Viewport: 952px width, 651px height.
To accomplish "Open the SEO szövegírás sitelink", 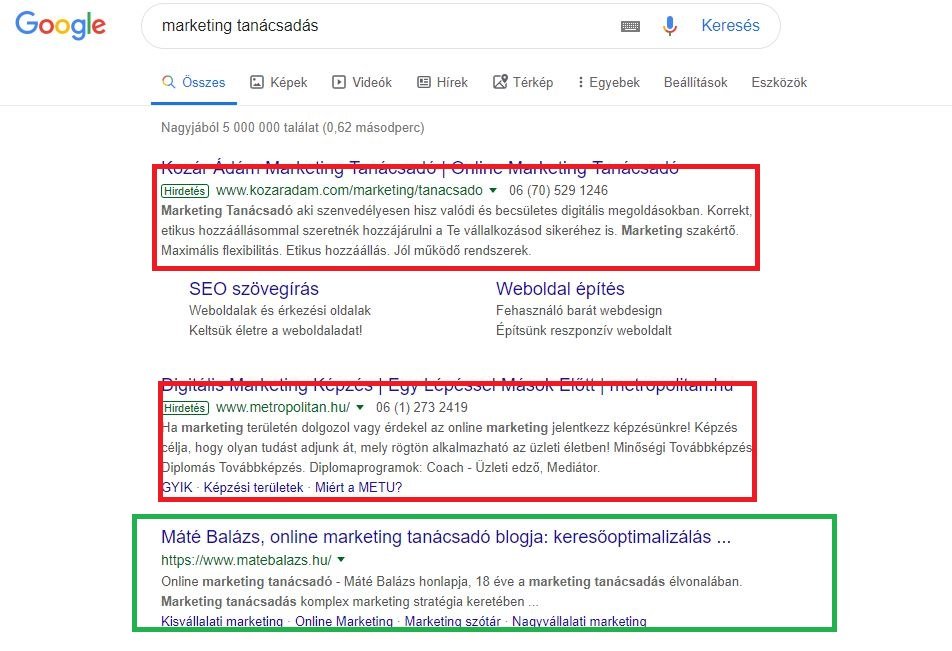I will click(254, 288).
